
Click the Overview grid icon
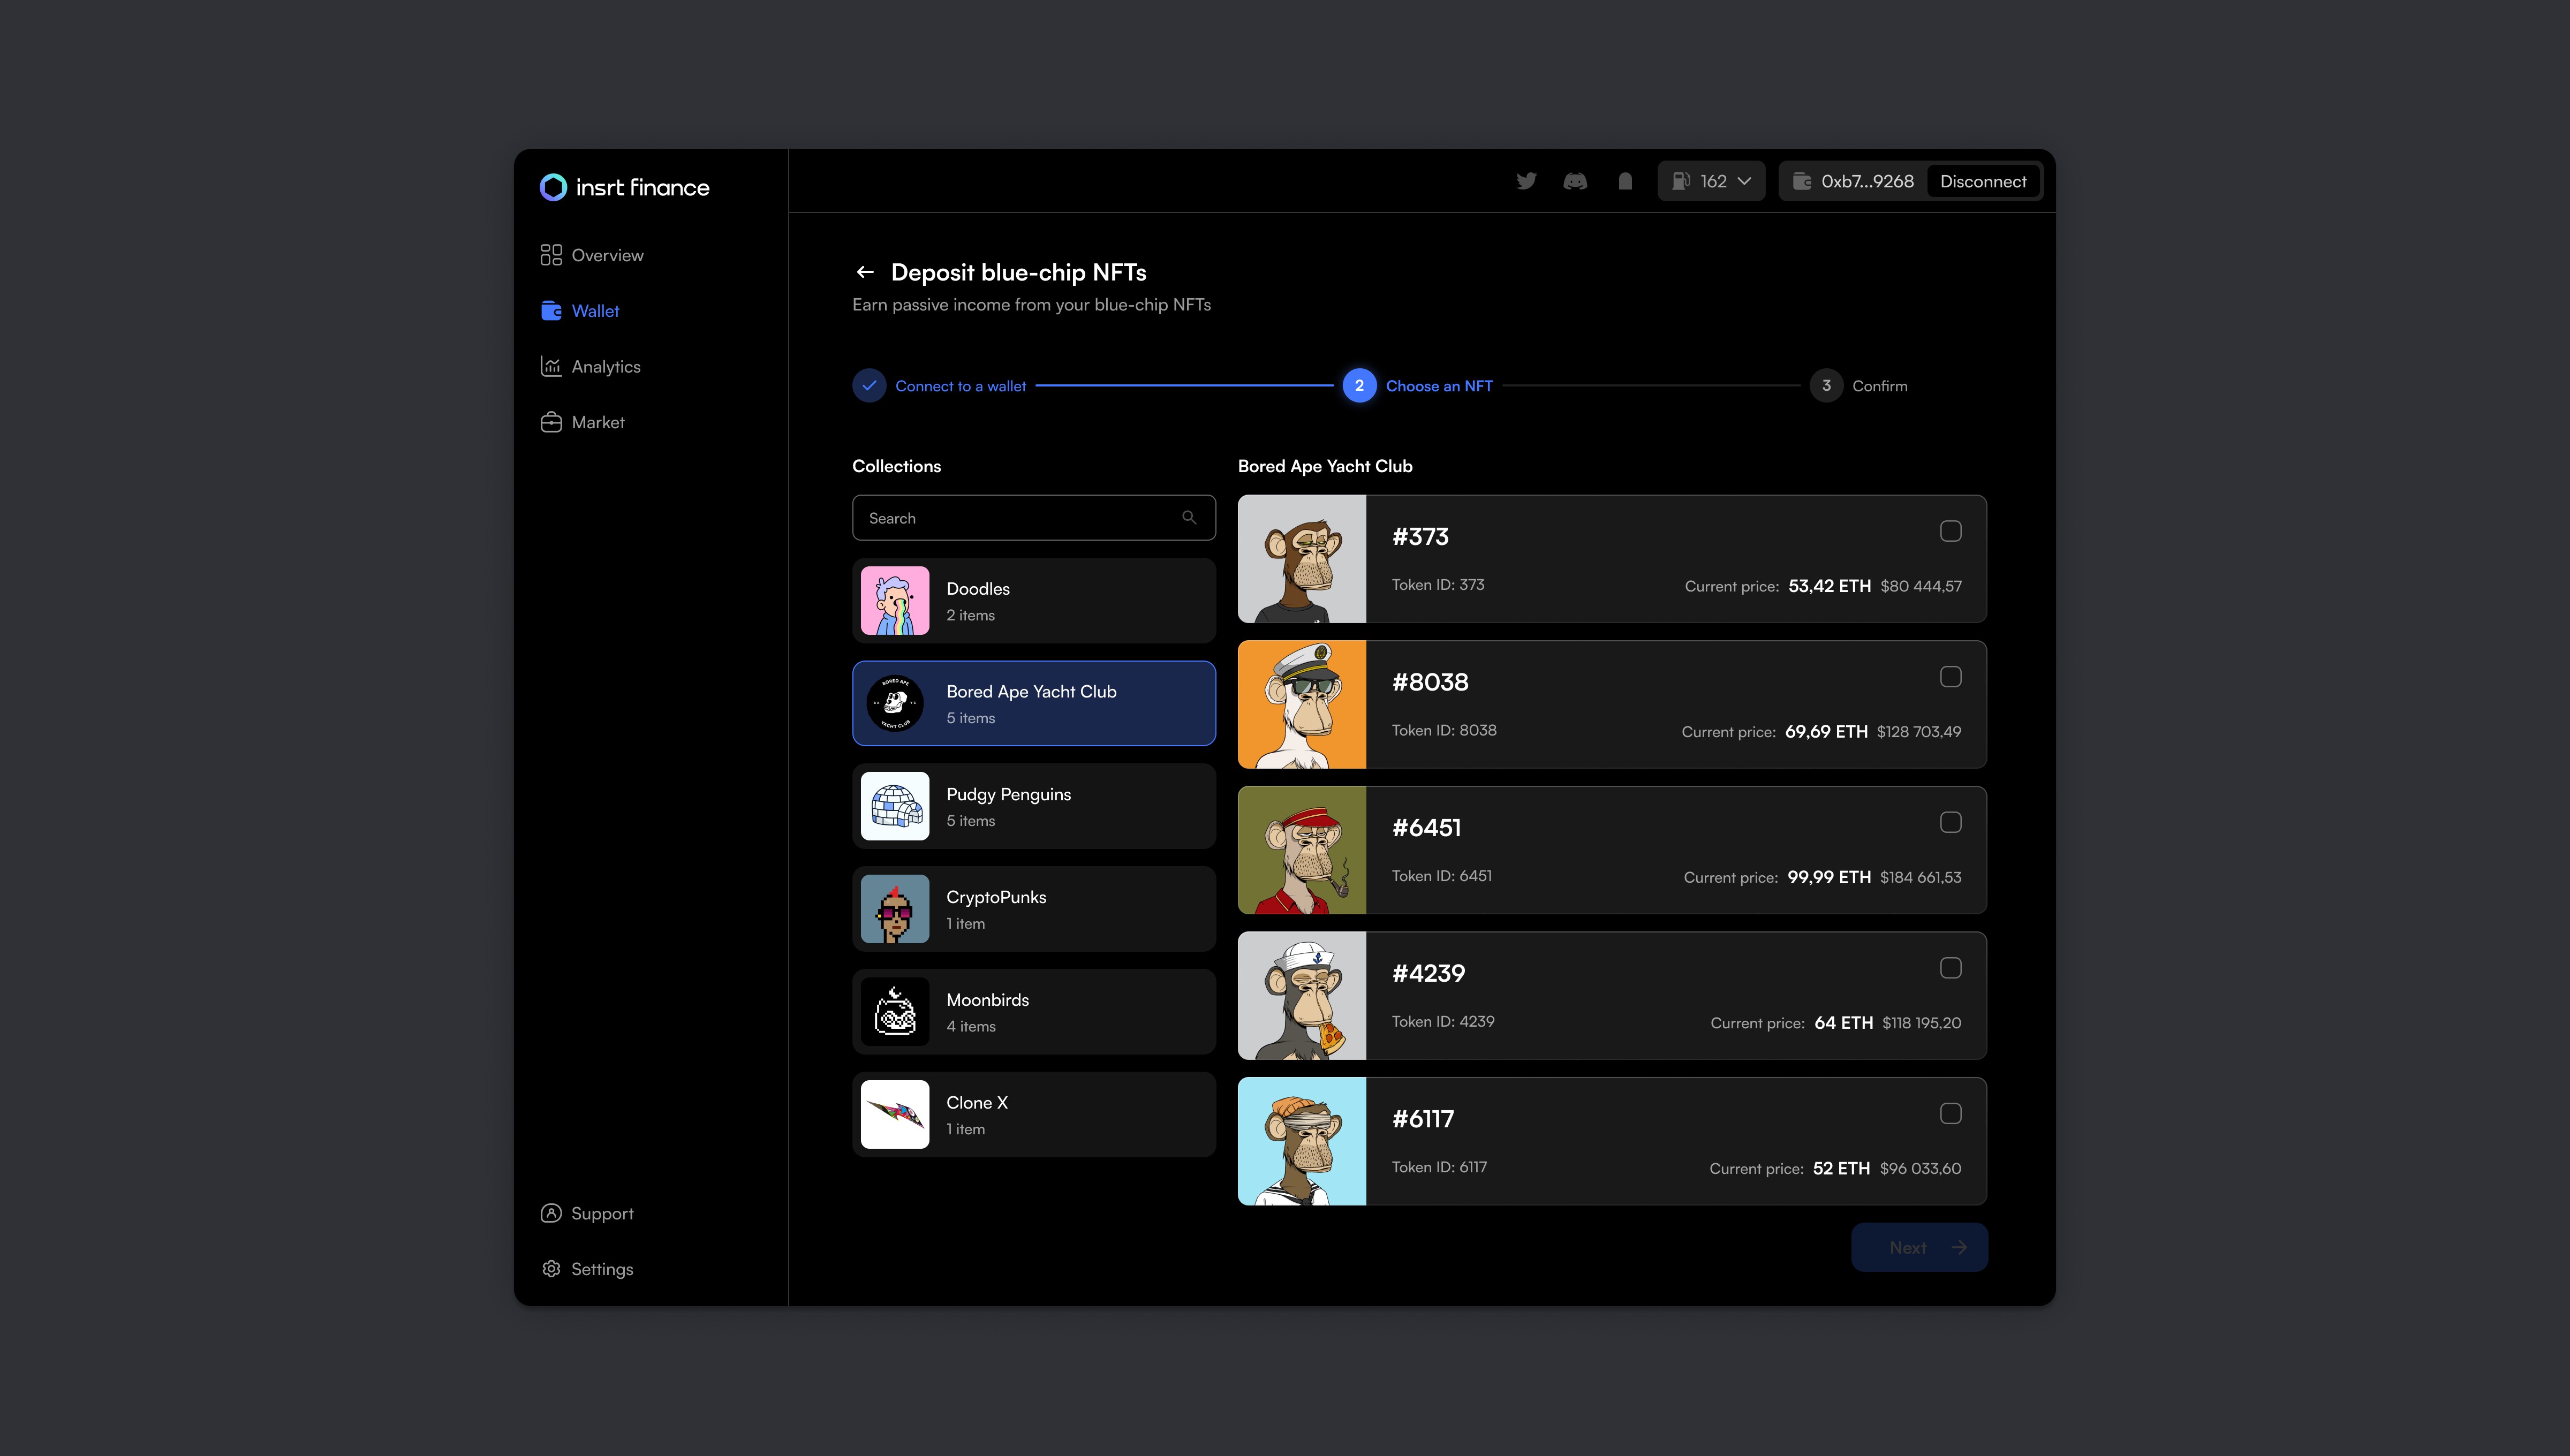551,255
